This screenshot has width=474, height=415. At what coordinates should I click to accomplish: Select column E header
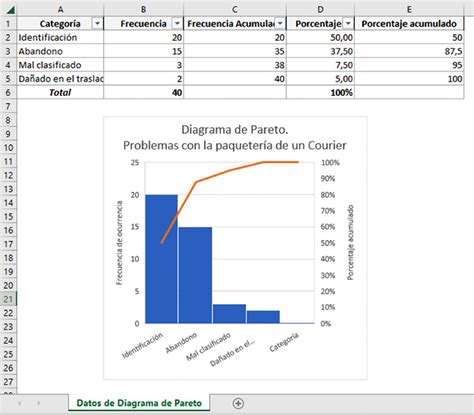pyautogui.click(x=409, y=9)
